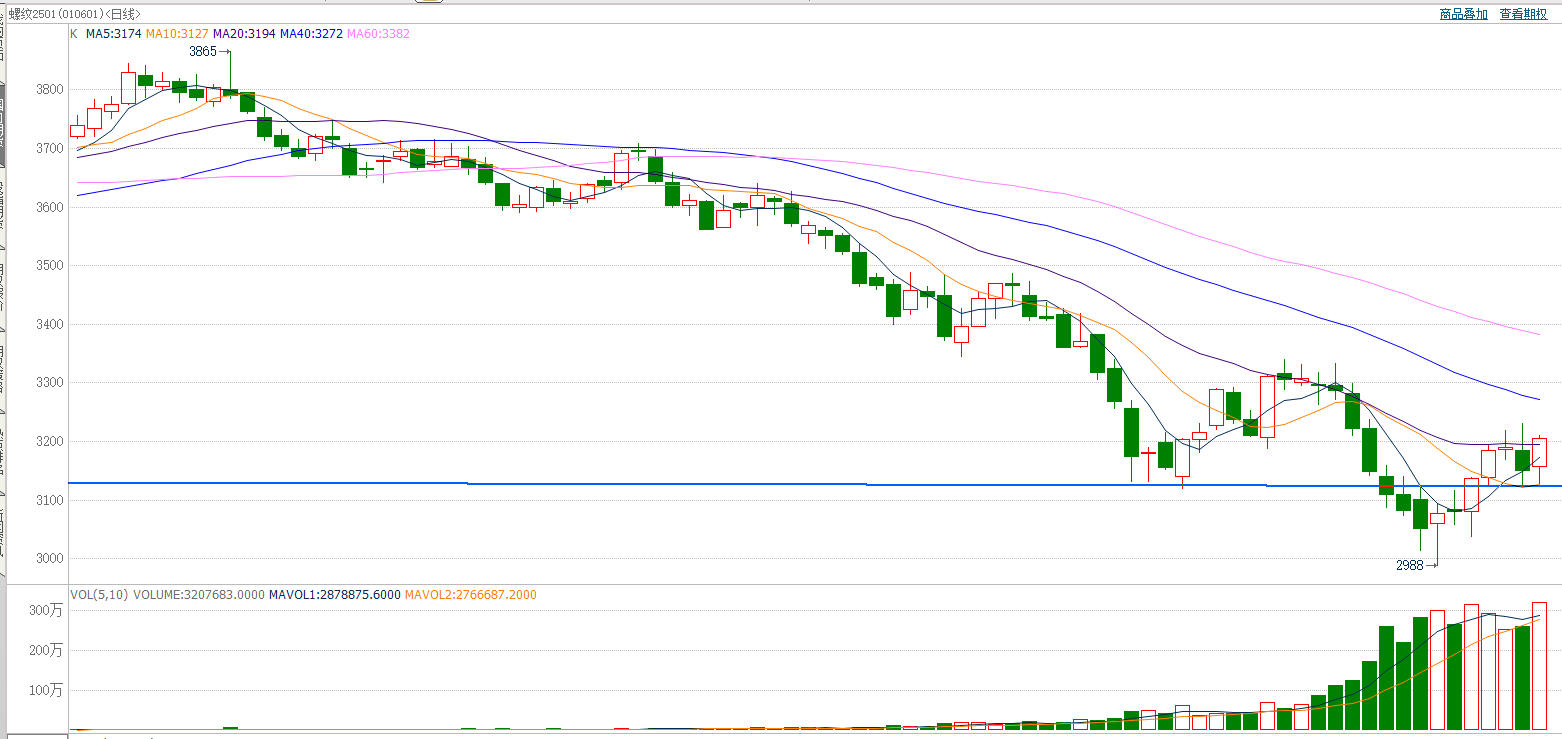Click the 100万 volume axis label
This screenshot has width=1562, height=739.
(x=45, y=690)
